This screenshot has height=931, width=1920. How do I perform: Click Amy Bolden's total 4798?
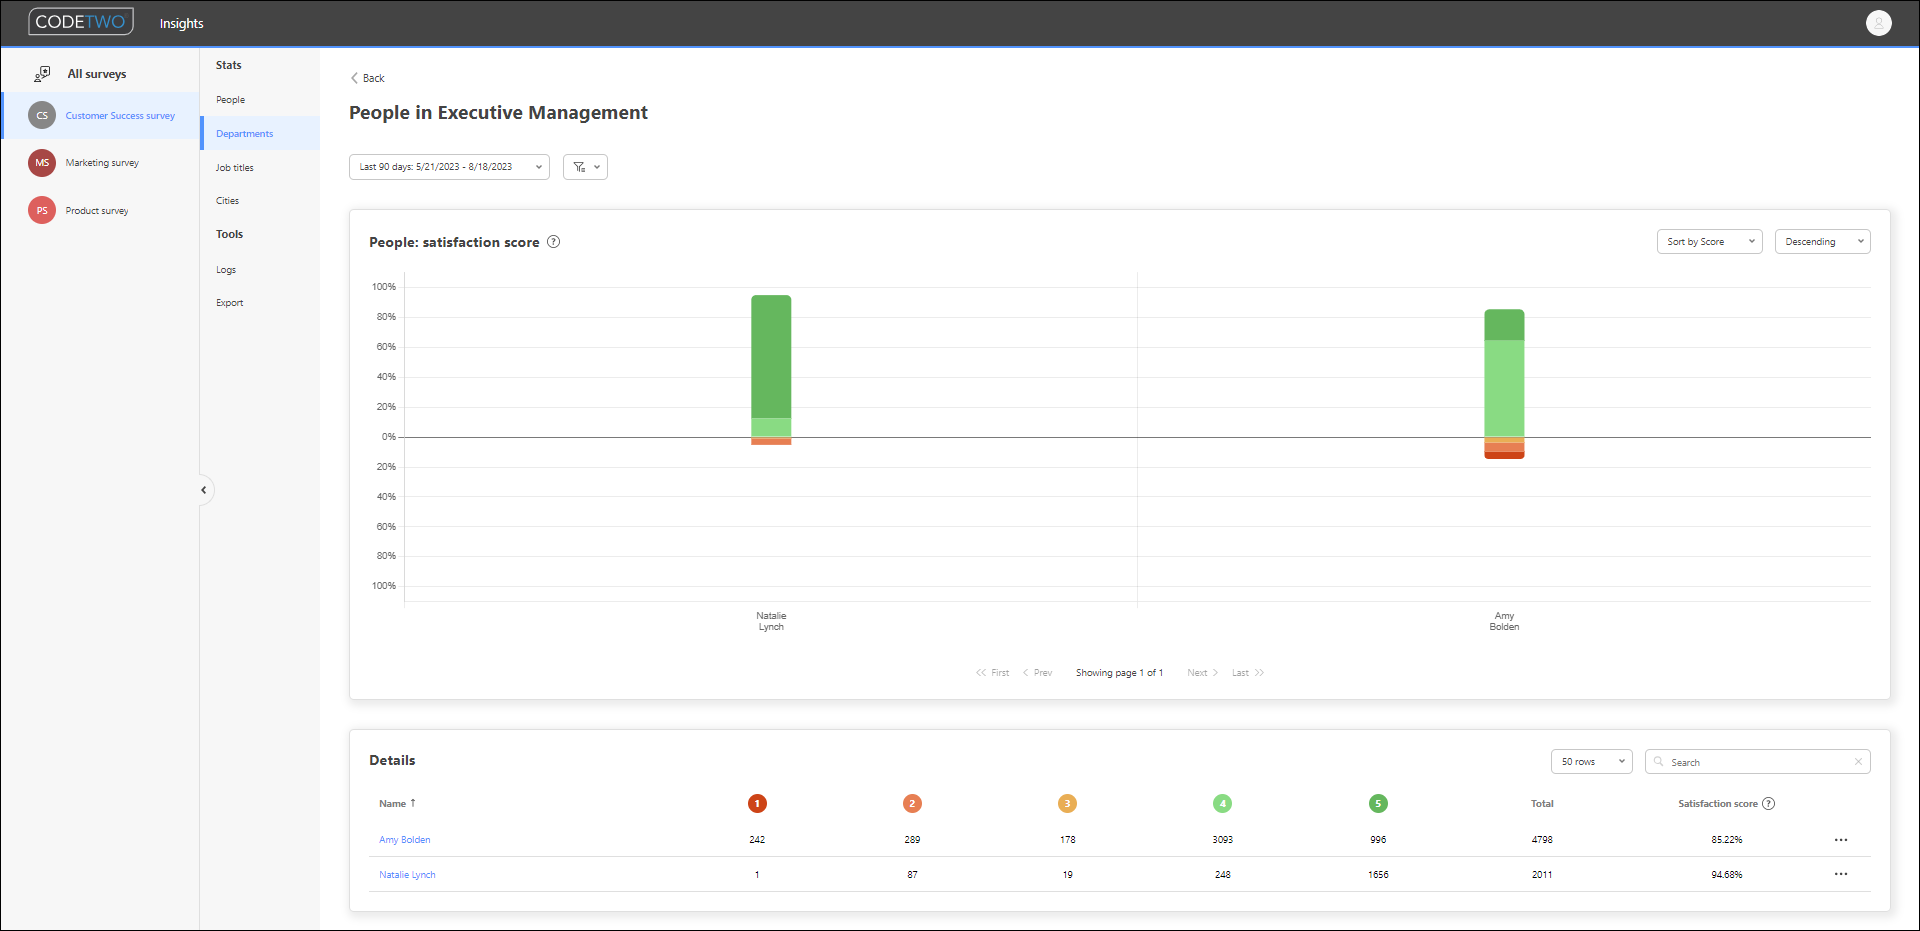[x=1542, y=840]
